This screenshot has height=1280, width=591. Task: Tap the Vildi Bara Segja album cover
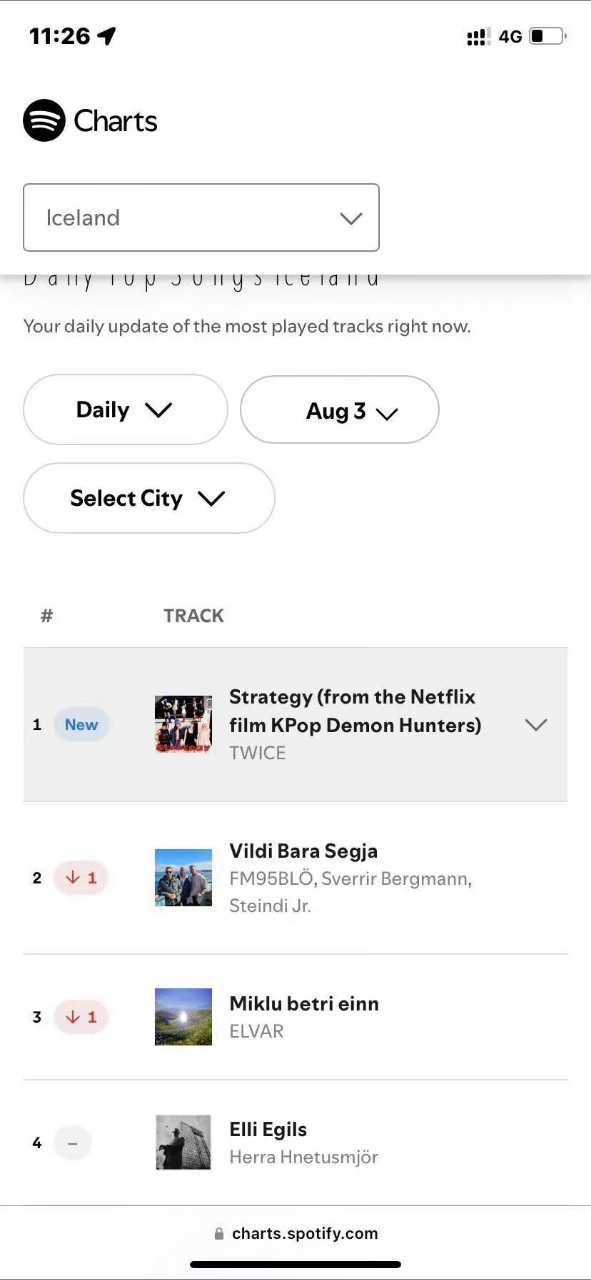[183, 878]
